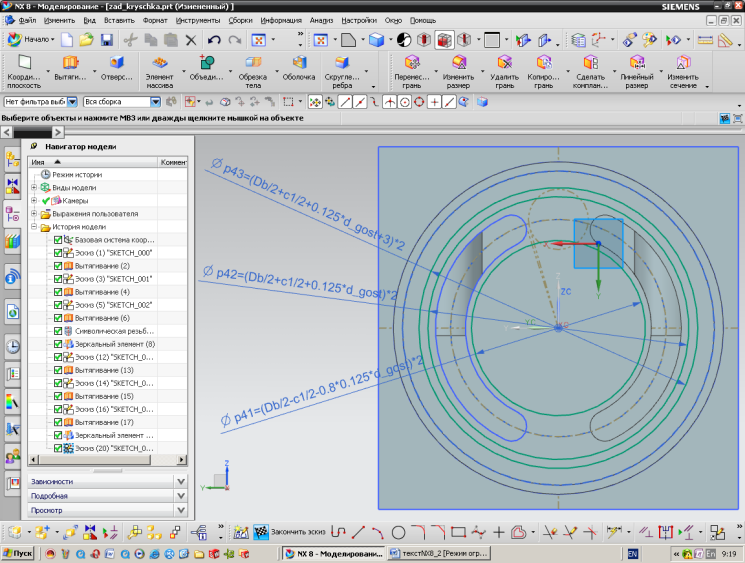Viewport: 745px width, 563px height.
Task: Select the Изменить размер tool
Action: point(458,72)
